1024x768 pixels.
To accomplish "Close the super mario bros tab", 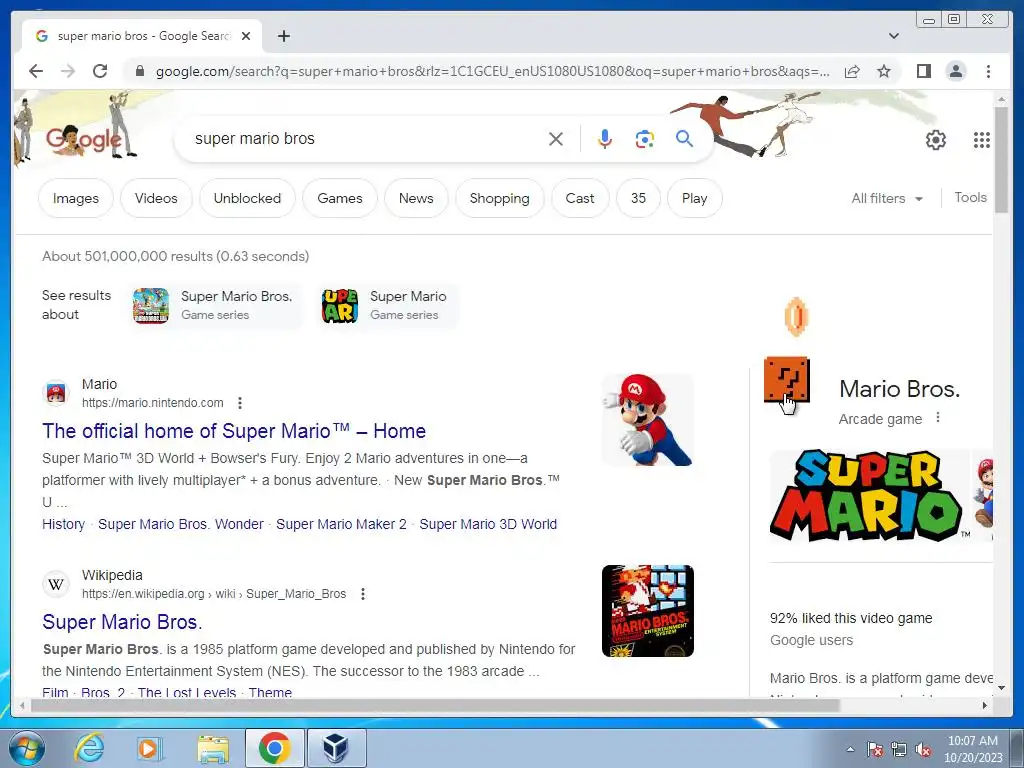I will pos(246,36).
